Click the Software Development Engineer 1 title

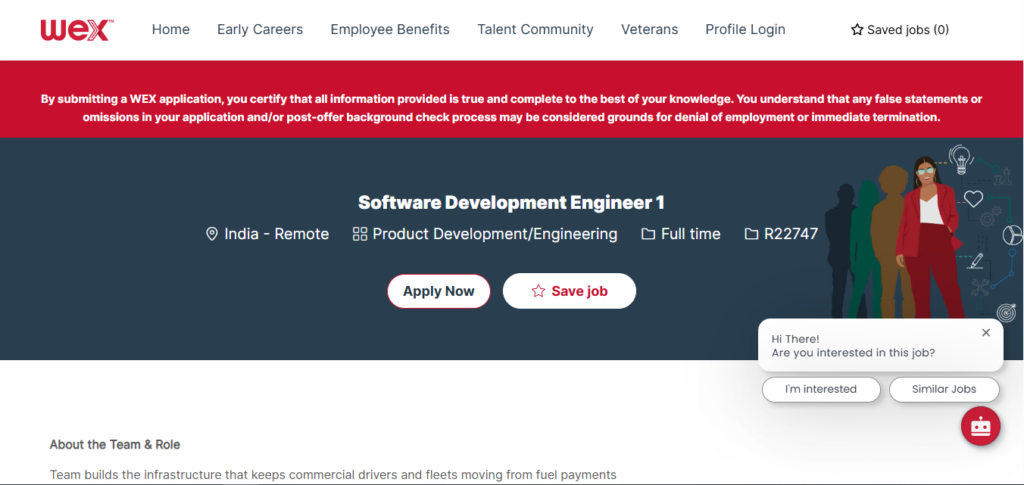[x=511, y=202]
